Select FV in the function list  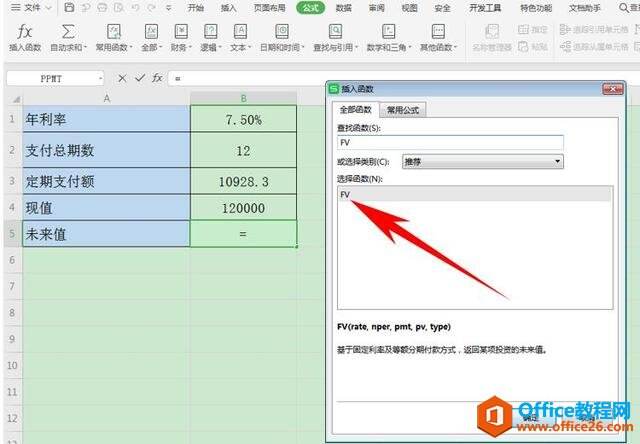click(475, 195)
